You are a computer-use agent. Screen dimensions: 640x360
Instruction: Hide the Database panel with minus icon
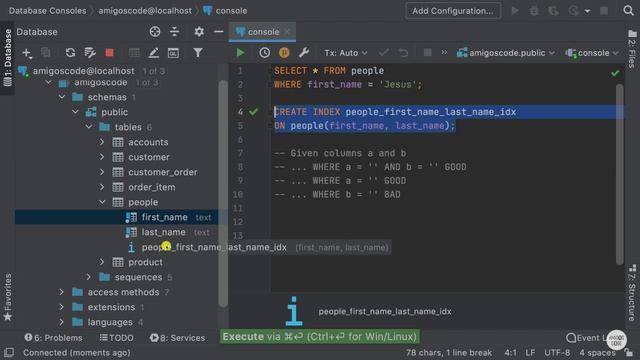tap(219, 31)
